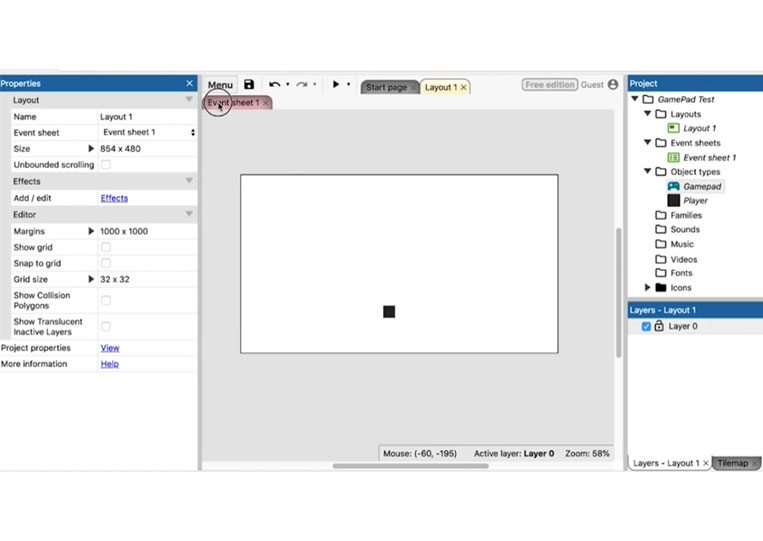This screenshot has height=541, width=763.
Task: Select the Gamepad object type icon
Action: click(x=673, y=186)
